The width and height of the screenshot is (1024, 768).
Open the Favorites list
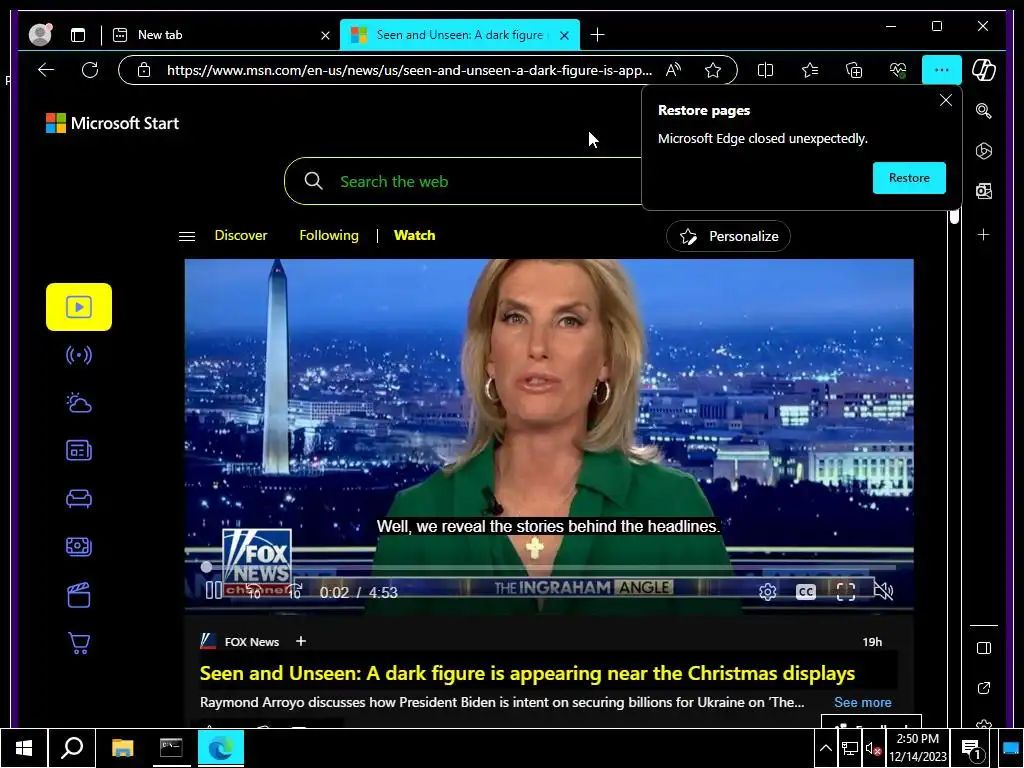810,70
